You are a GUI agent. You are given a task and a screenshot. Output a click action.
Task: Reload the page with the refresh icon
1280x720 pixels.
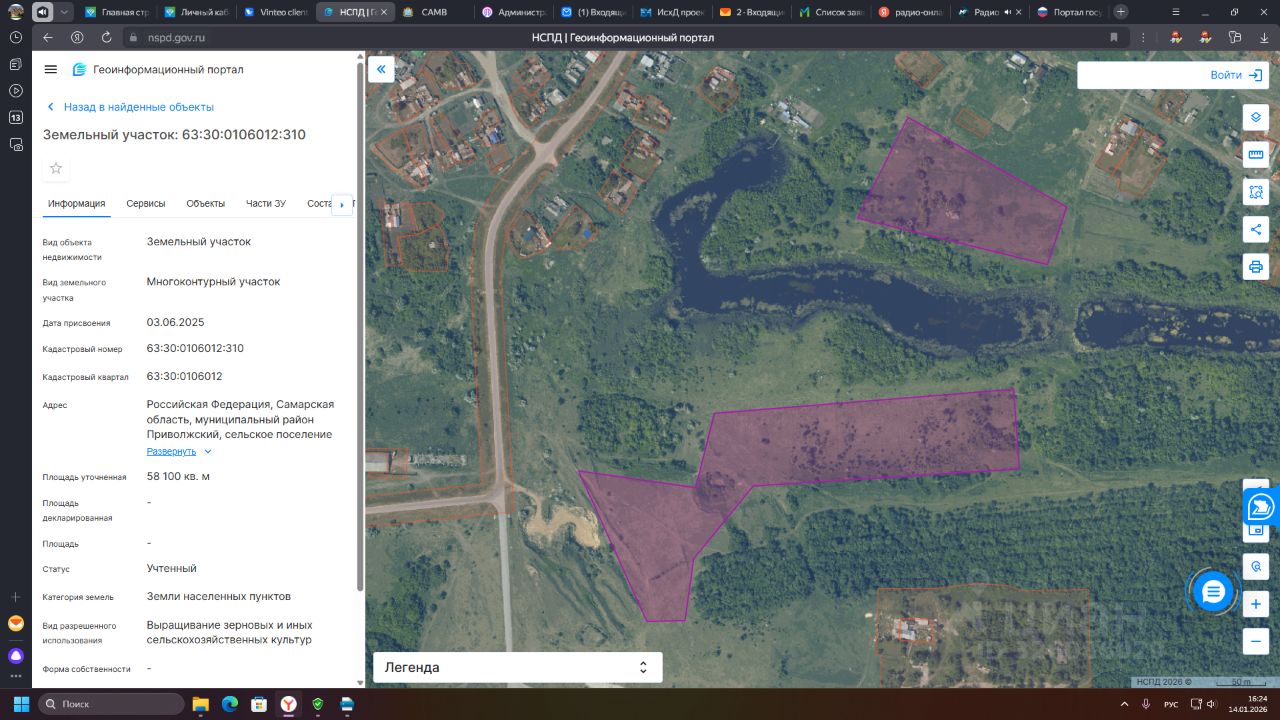coord(106,37)
